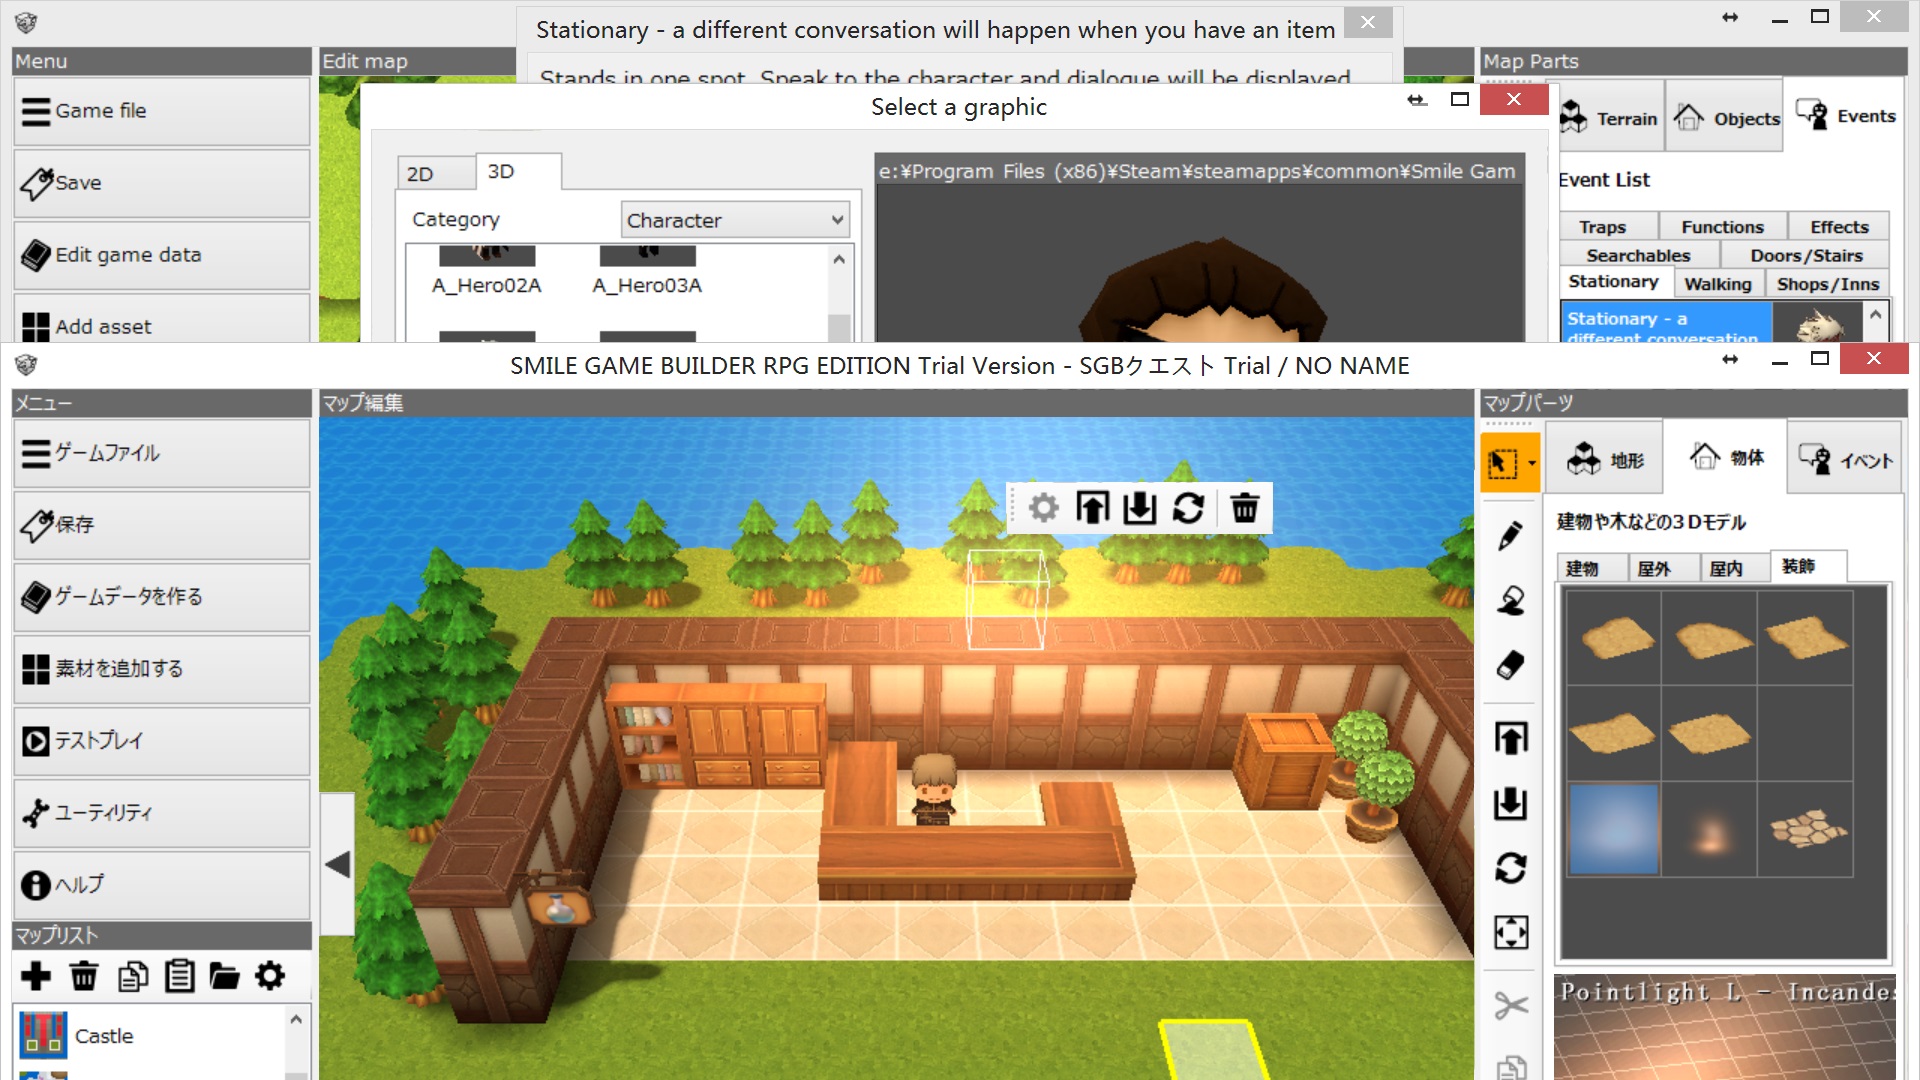This screenshot has height=1080, width=1920.
Task: Click lower icon in floating object toolbar
Action: pyautogui.click(x=1139, y=508)
